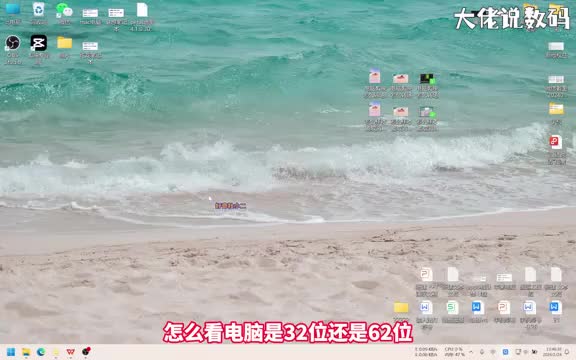Click the network speed KB/s readout
The height and width of the screenshot is (360, 576).
pos(426,352)
